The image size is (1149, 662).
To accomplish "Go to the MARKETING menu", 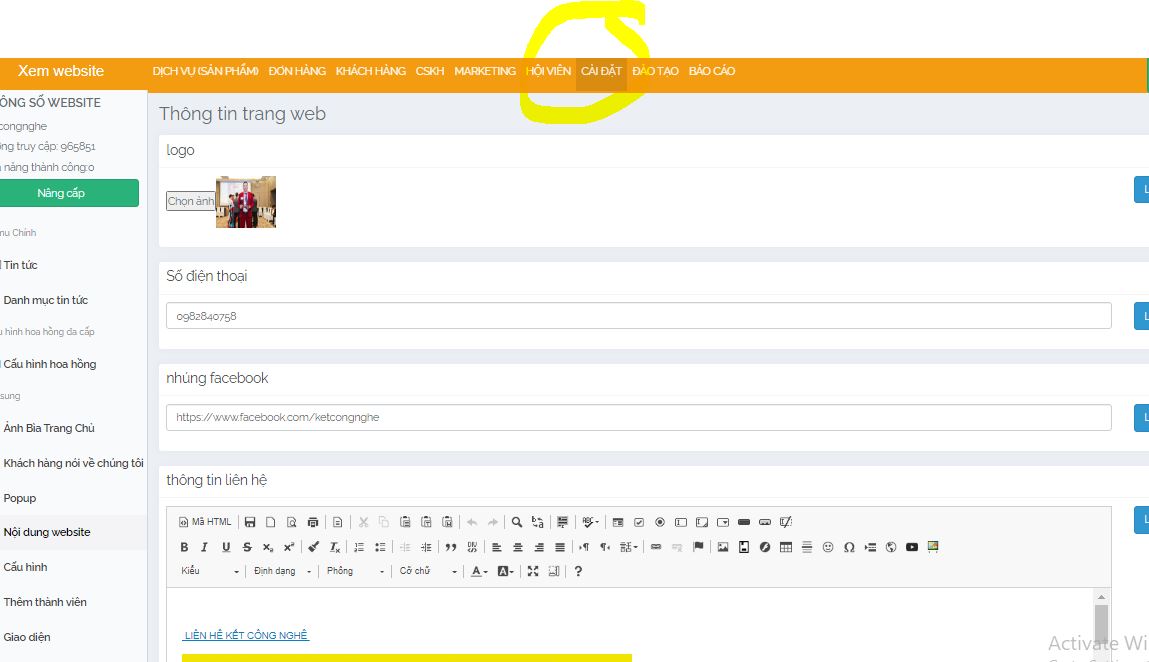I will [x=485, y=72].
